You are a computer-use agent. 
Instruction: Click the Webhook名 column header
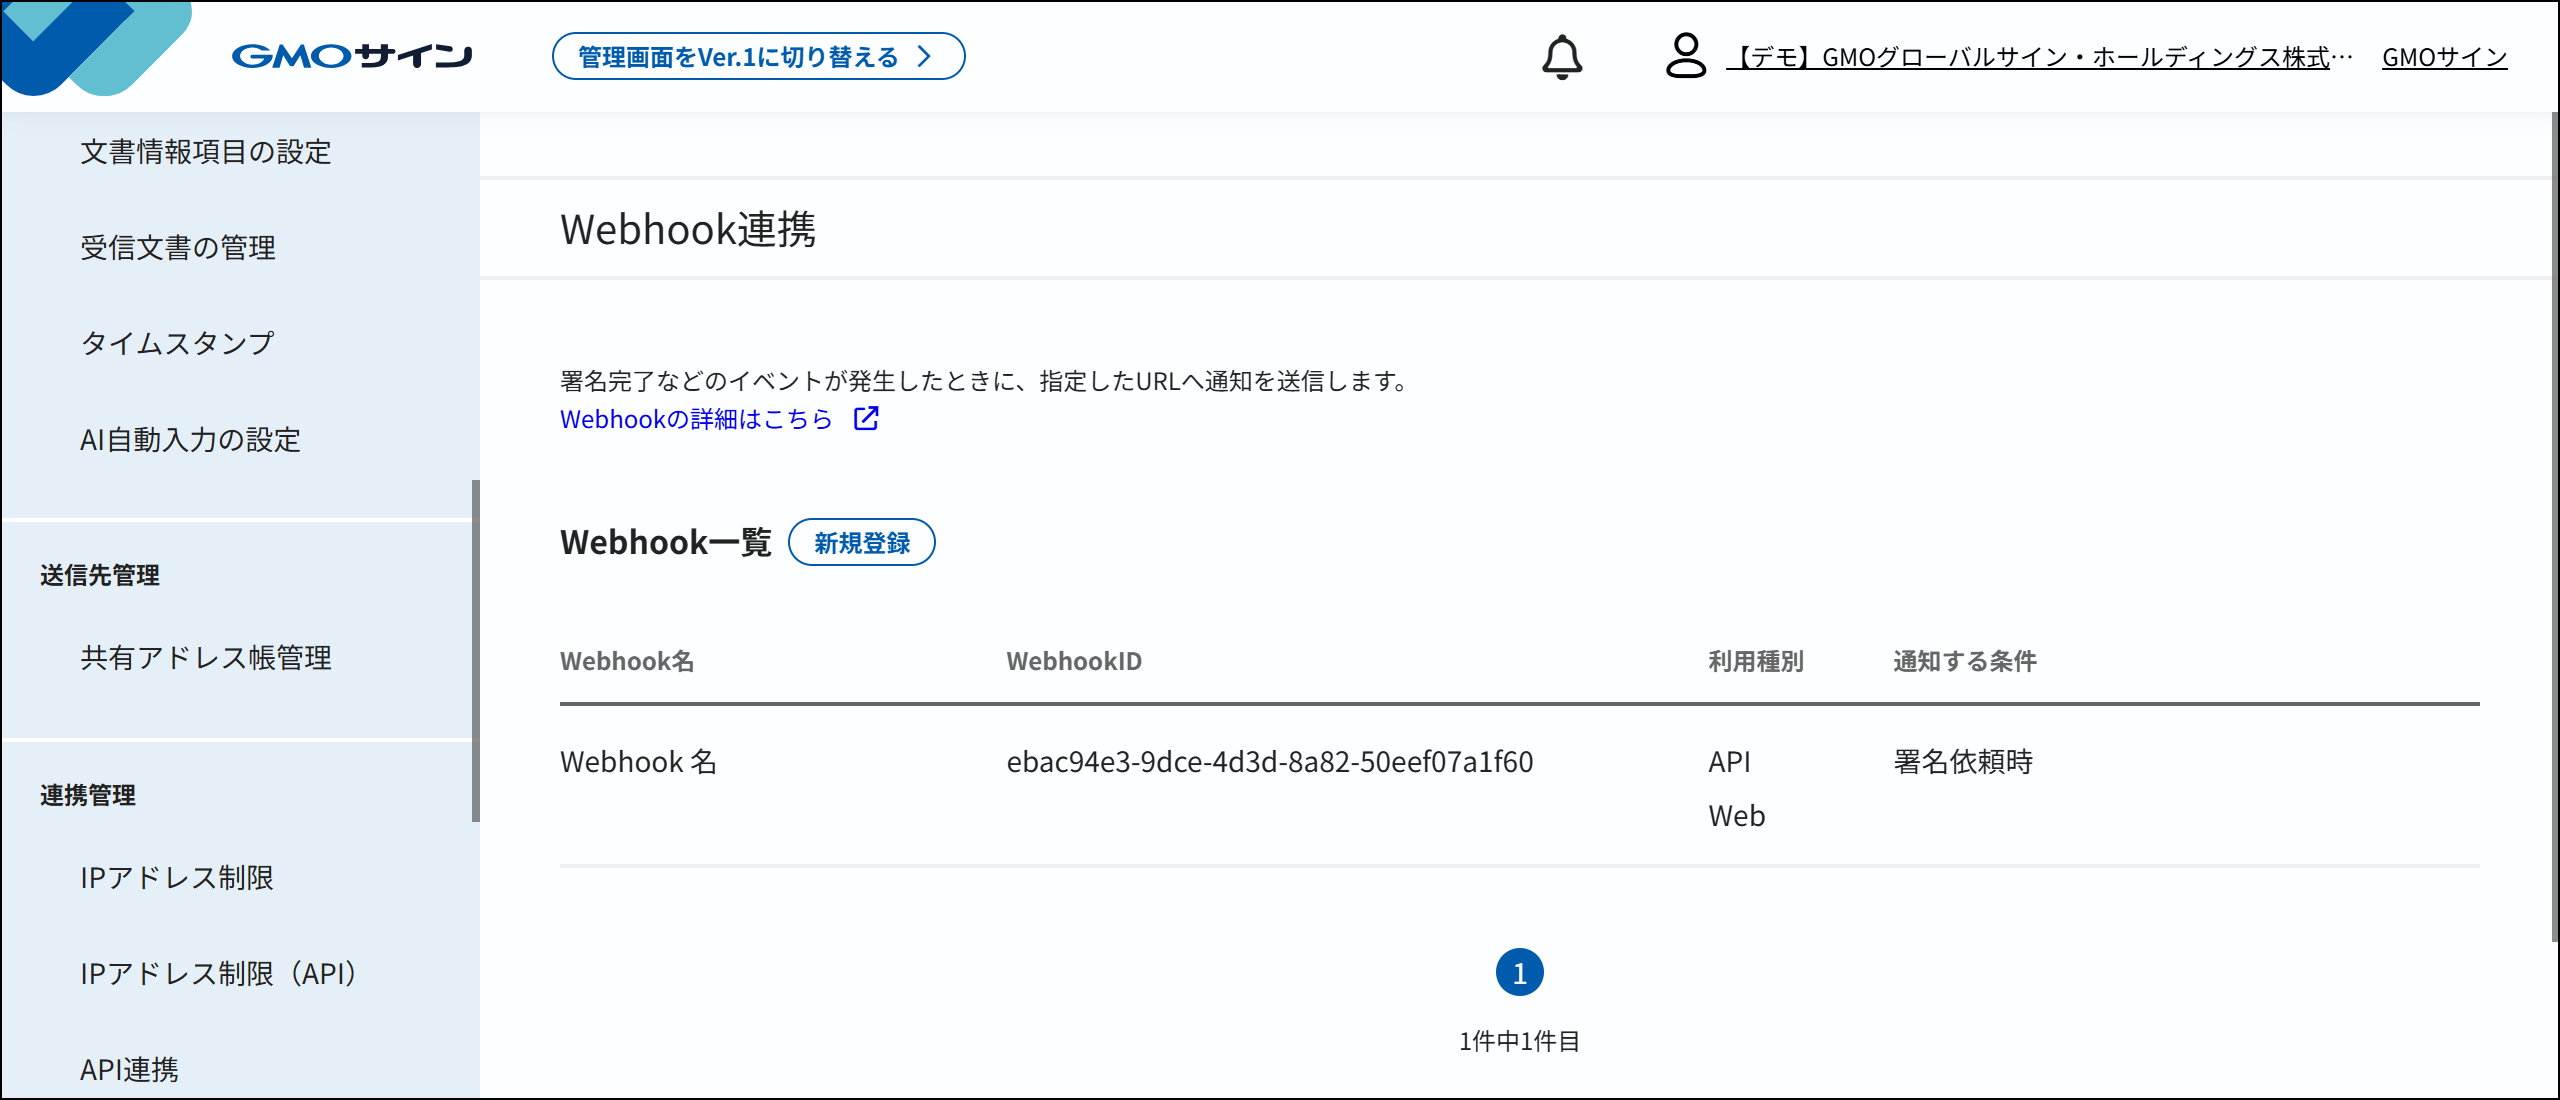627,661
